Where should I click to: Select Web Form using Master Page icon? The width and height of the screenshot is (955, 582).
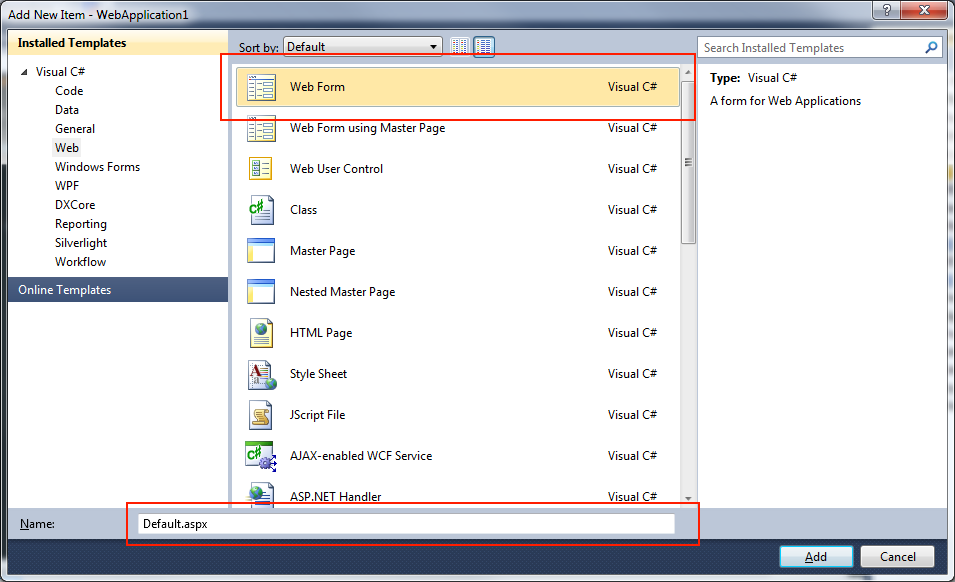point(261,128)
